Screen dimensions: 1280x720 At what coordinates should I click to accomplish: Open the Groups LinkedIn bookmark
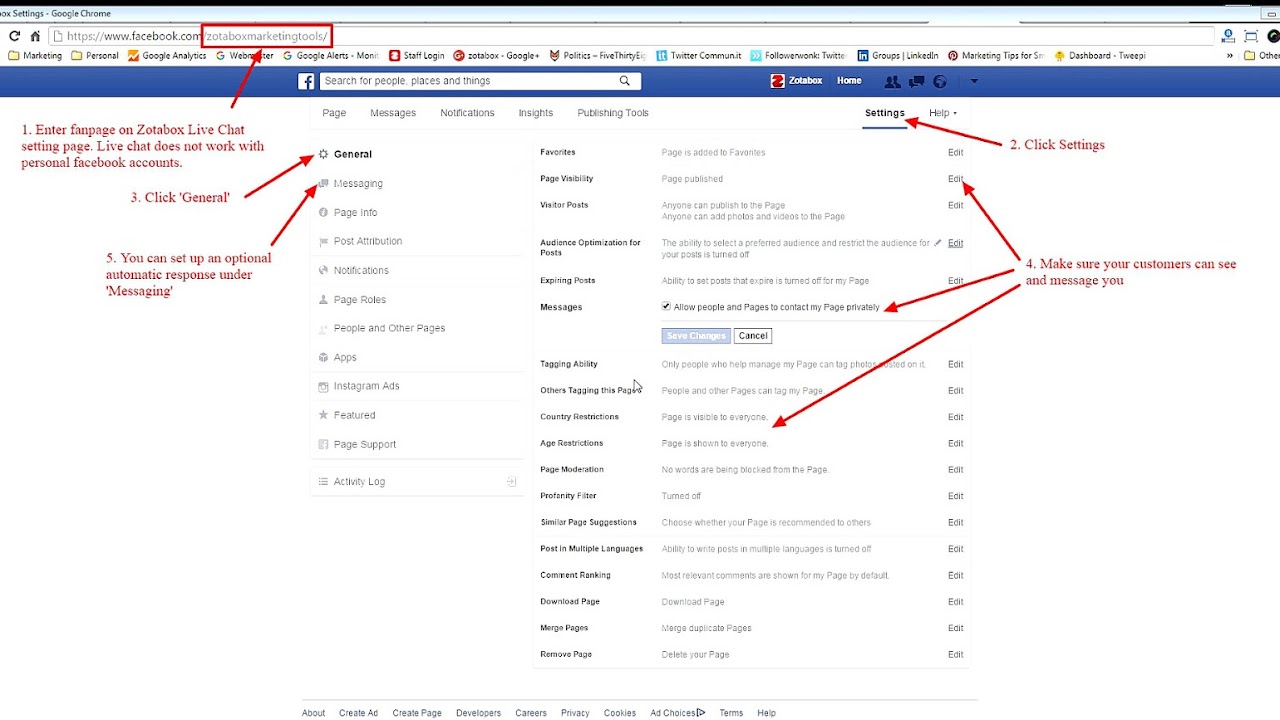click(x=898, y=56)
